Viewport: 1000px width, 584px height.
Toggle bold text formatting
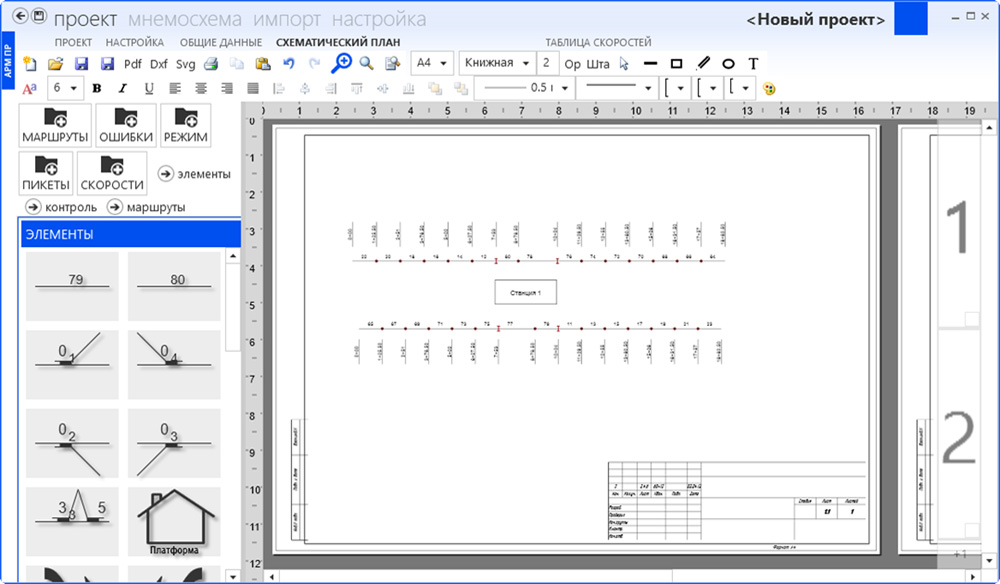point(97,89)
